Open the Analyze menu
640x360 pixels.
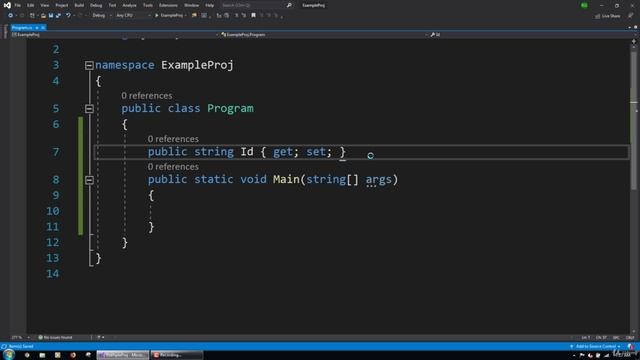129,5
